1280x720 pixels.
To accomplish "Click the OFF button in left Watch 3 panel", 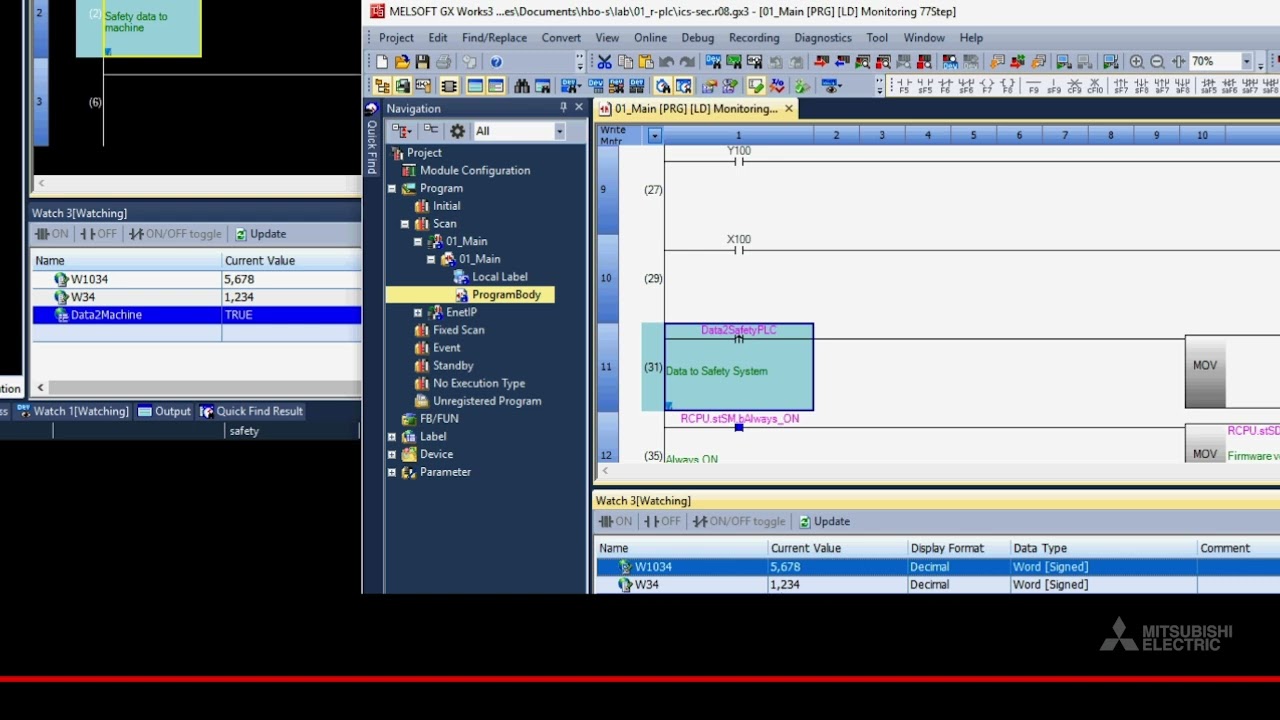I will click(x=98, y=234).
